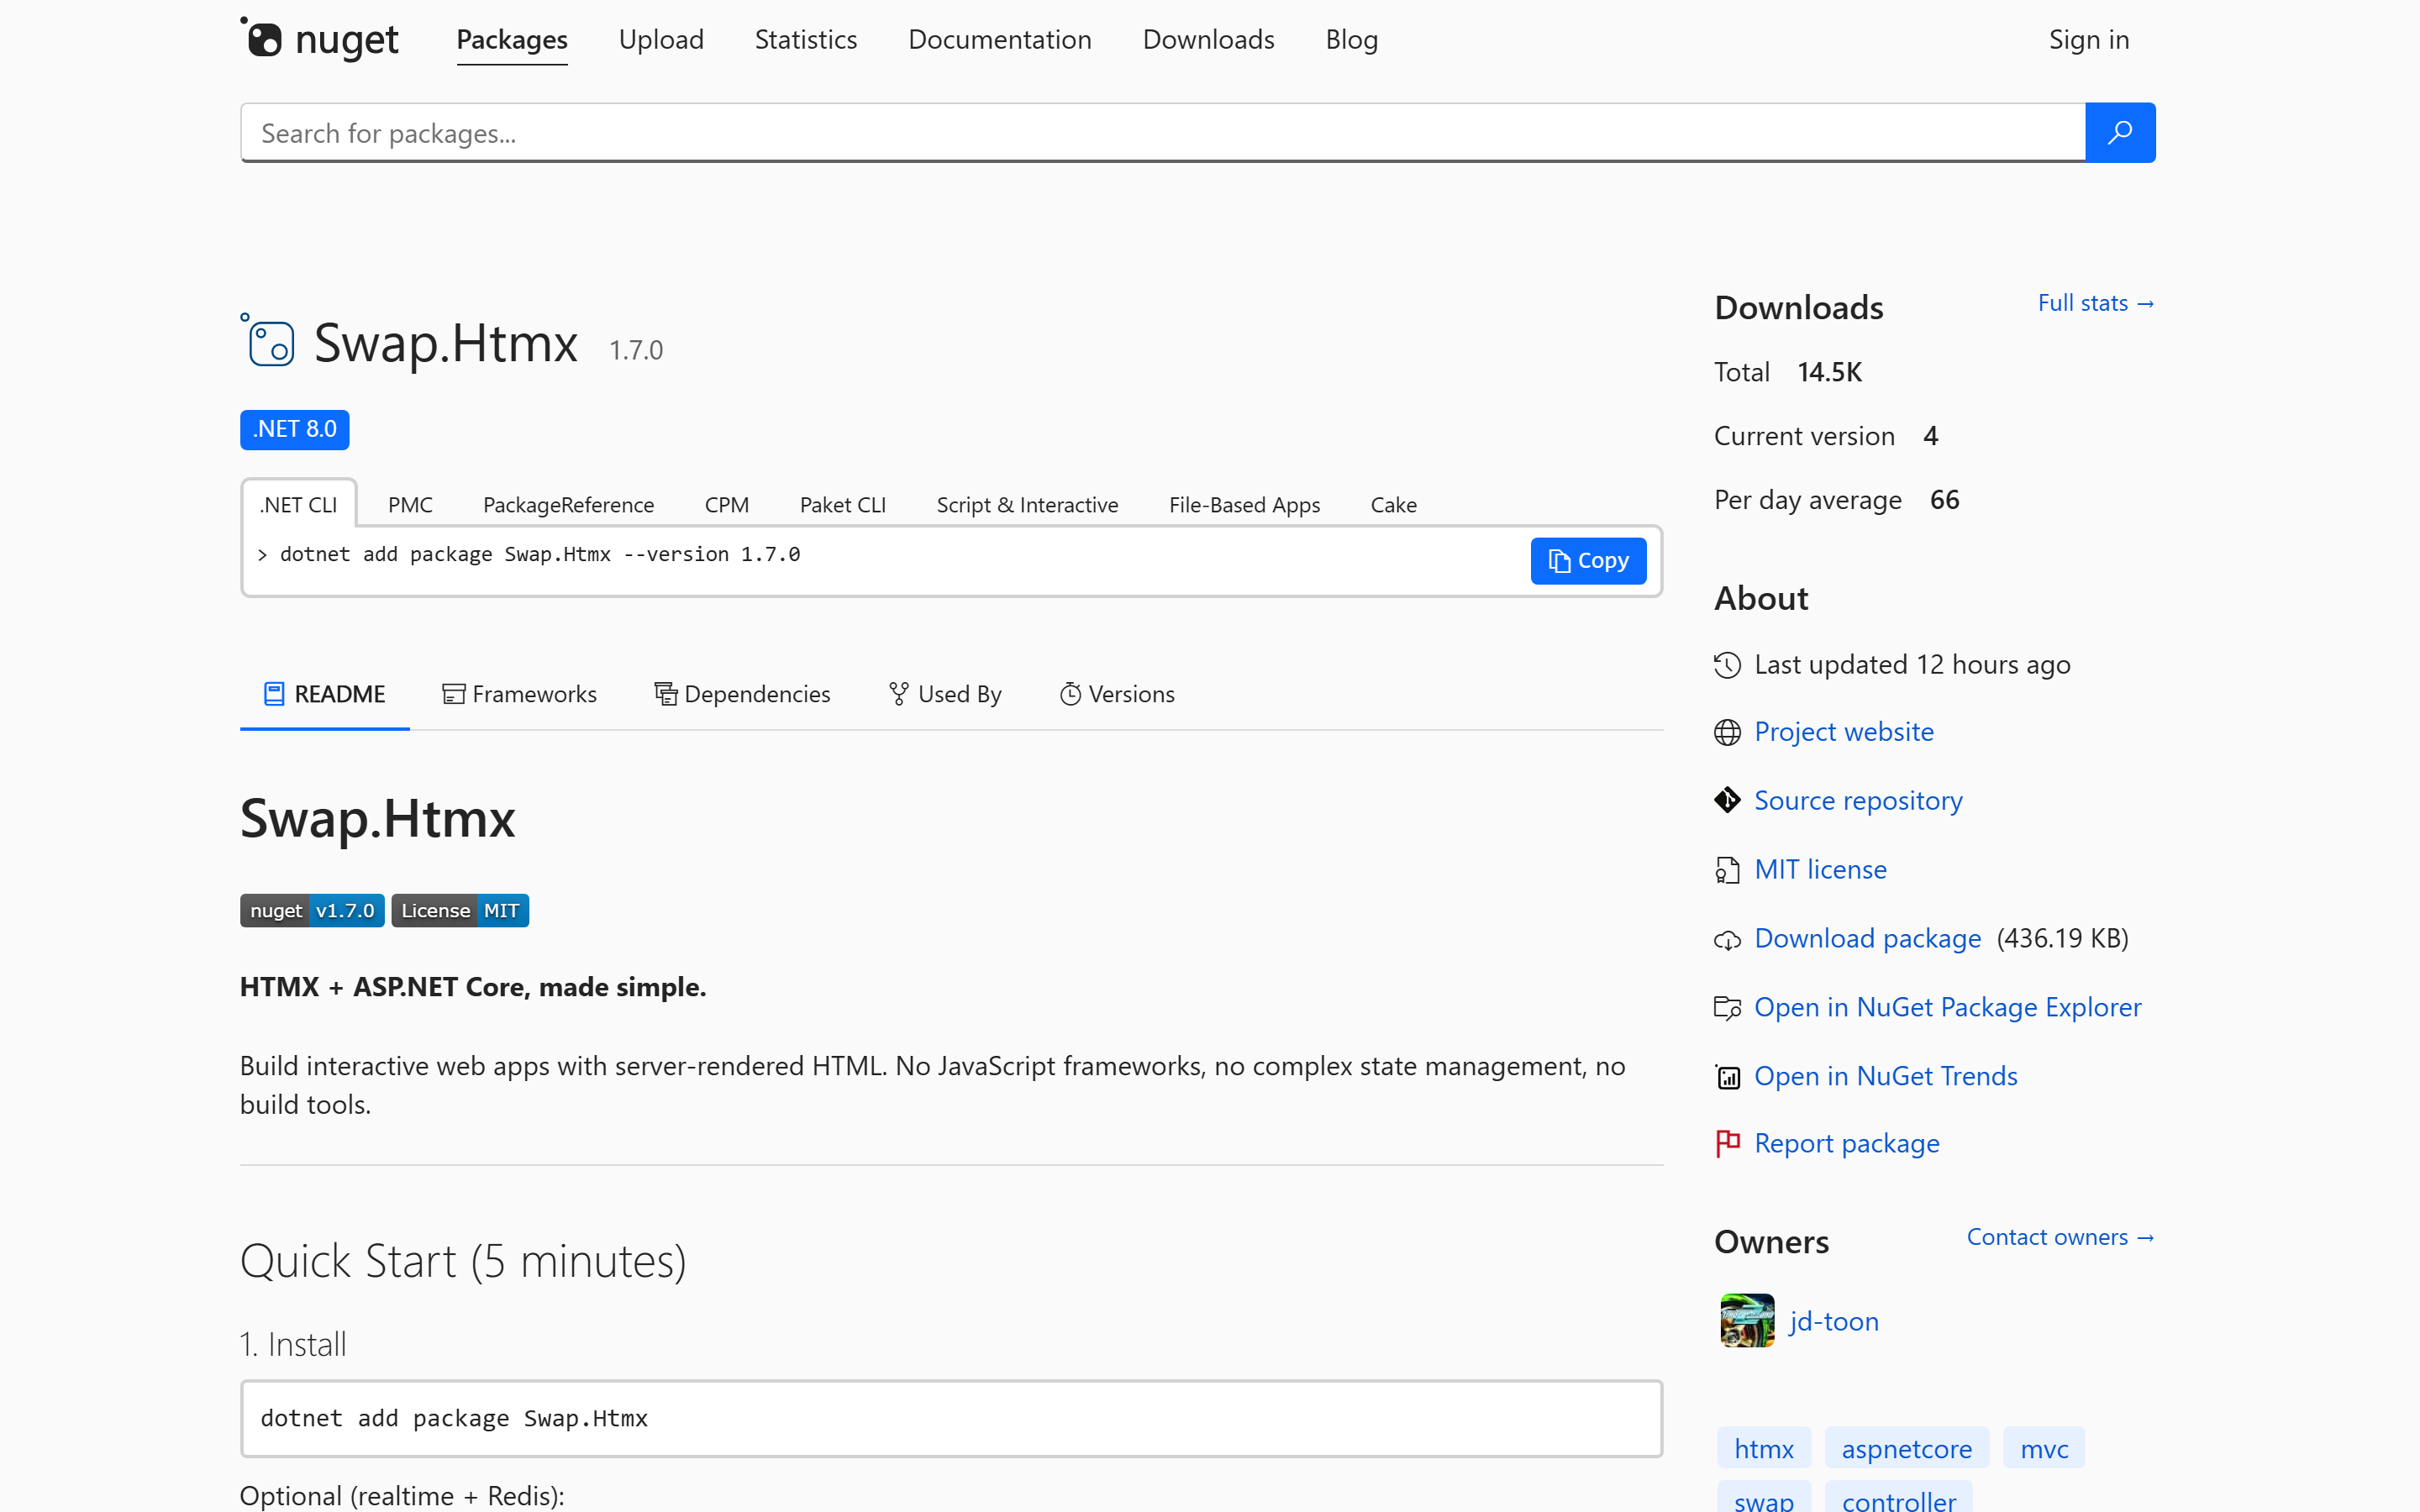The width and height of the screenshot is (2420, 1512).
Task: Open the Dependencies tab
Action: pos(742,694)
